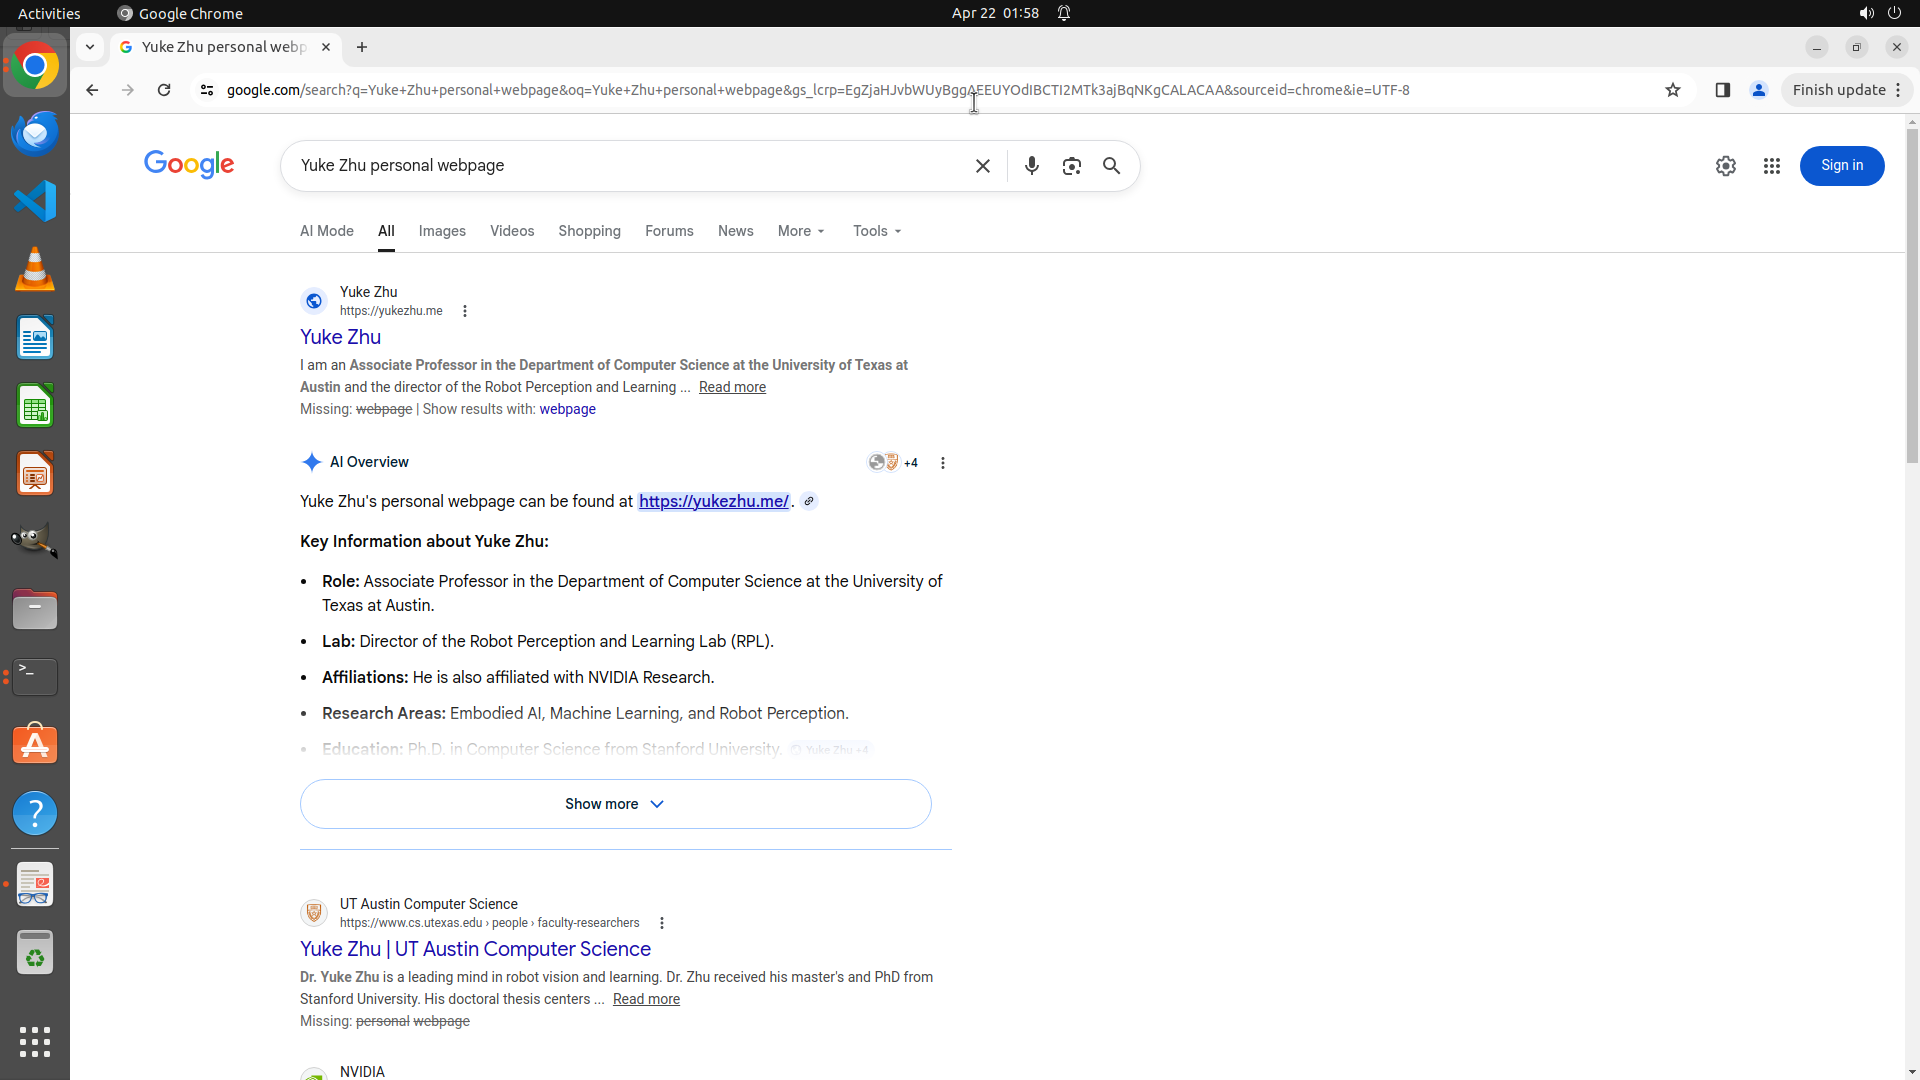Open Google quick settings gear

click(x=1725, y=166)
